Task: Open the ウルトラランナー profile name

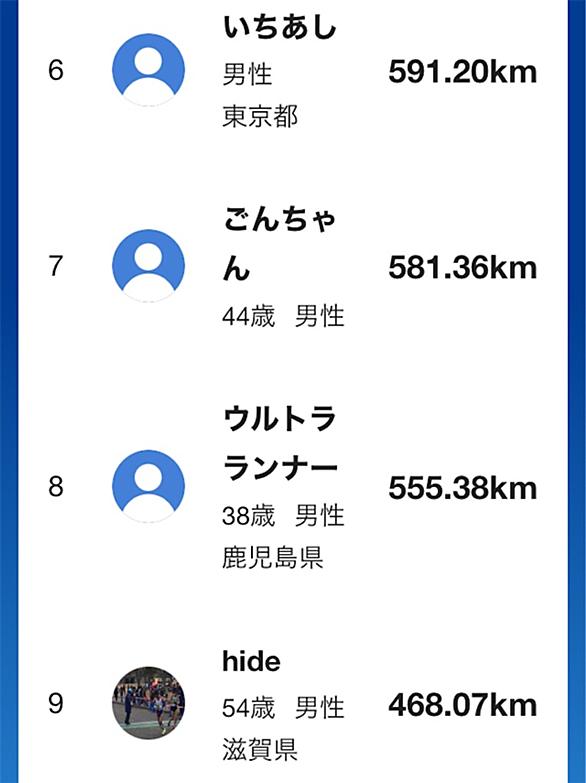Action: 280,442
